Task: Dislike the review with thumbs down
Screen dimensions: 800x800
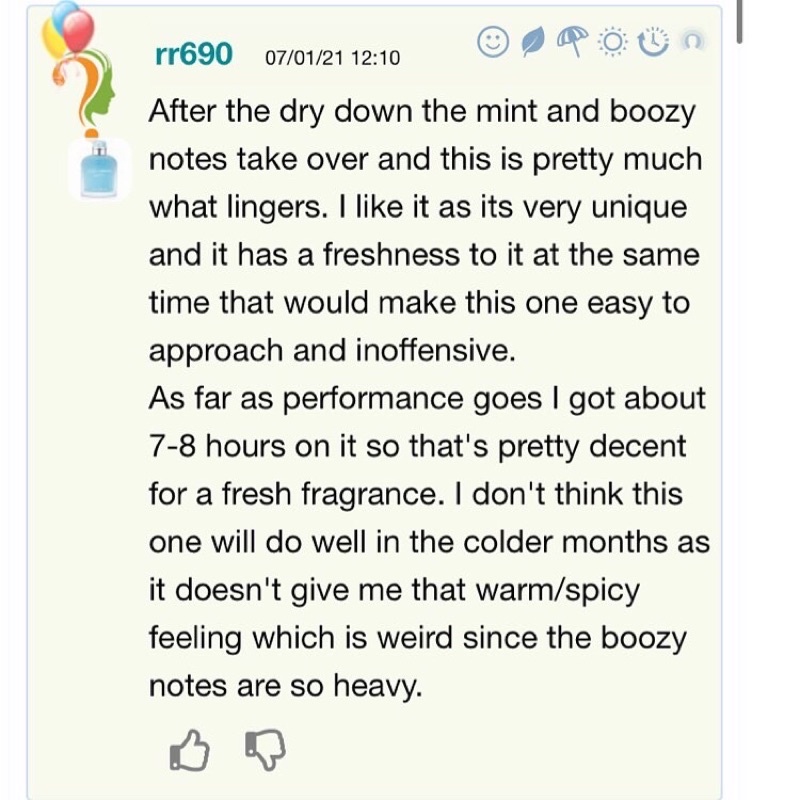Action: (x=265, y=749)
